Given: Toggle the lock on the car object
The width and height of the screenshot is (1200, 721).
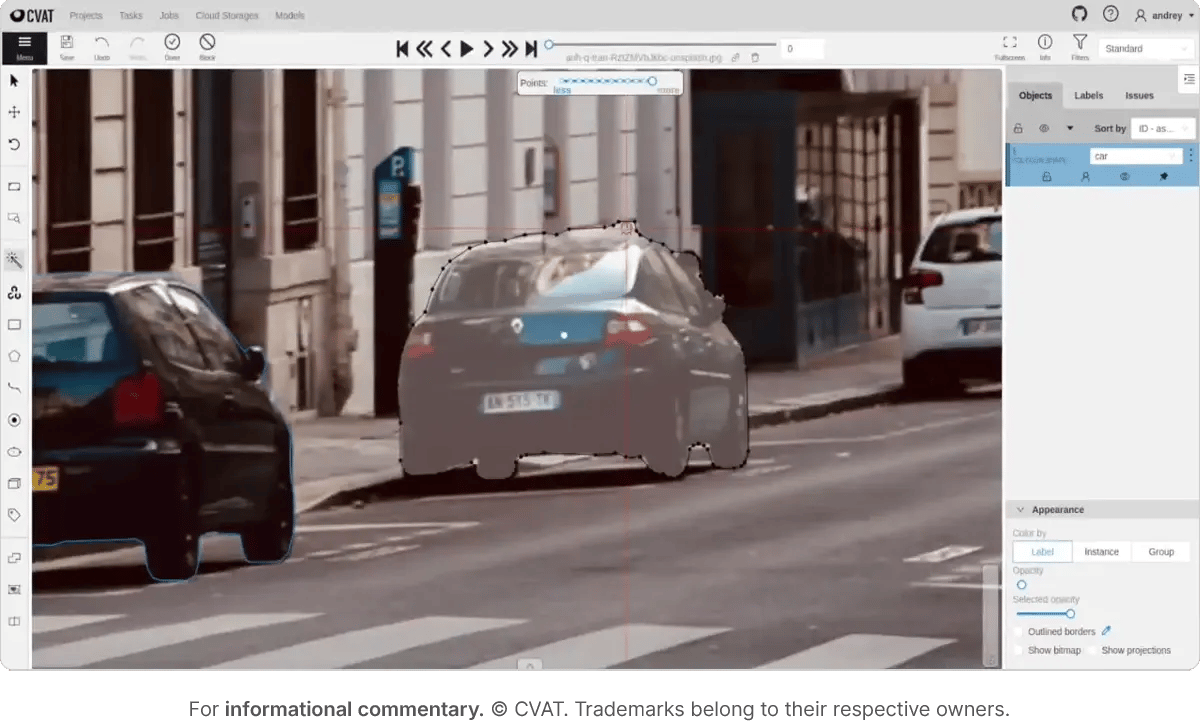Looking at the screenshot, I should click(x=1047, y=176).
